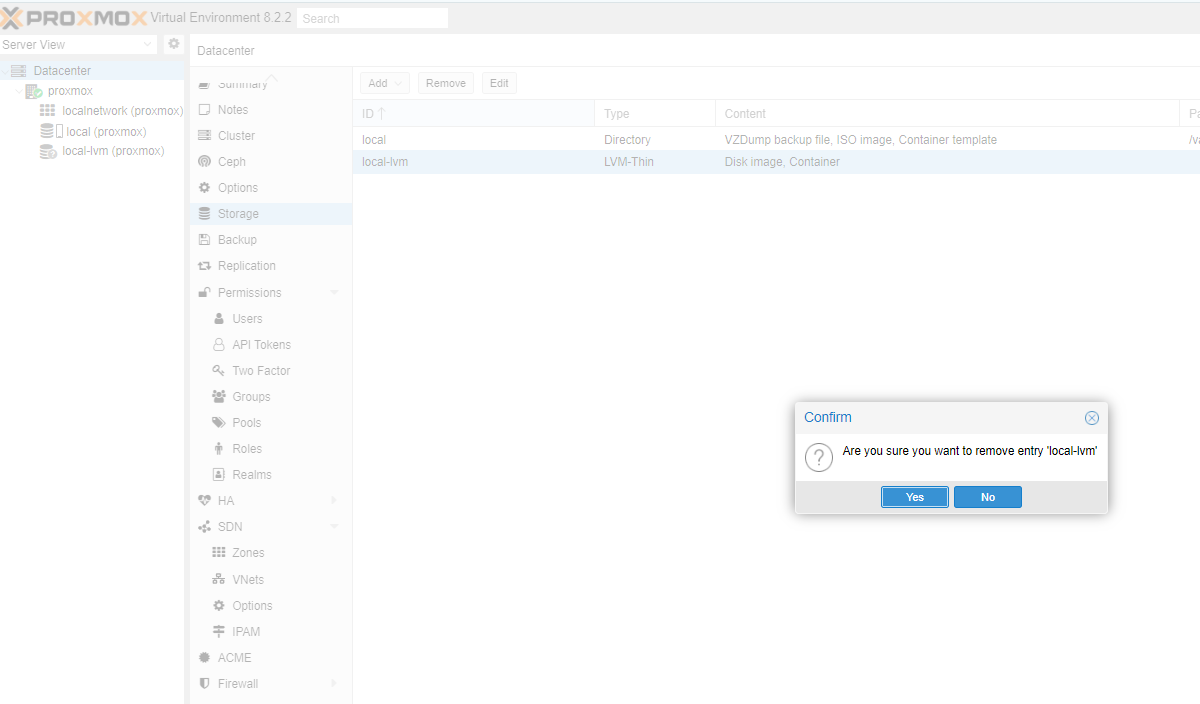The image size is (1200, 704).
Task: Click the HA heartbeat icon
Action: pos(205,501)
